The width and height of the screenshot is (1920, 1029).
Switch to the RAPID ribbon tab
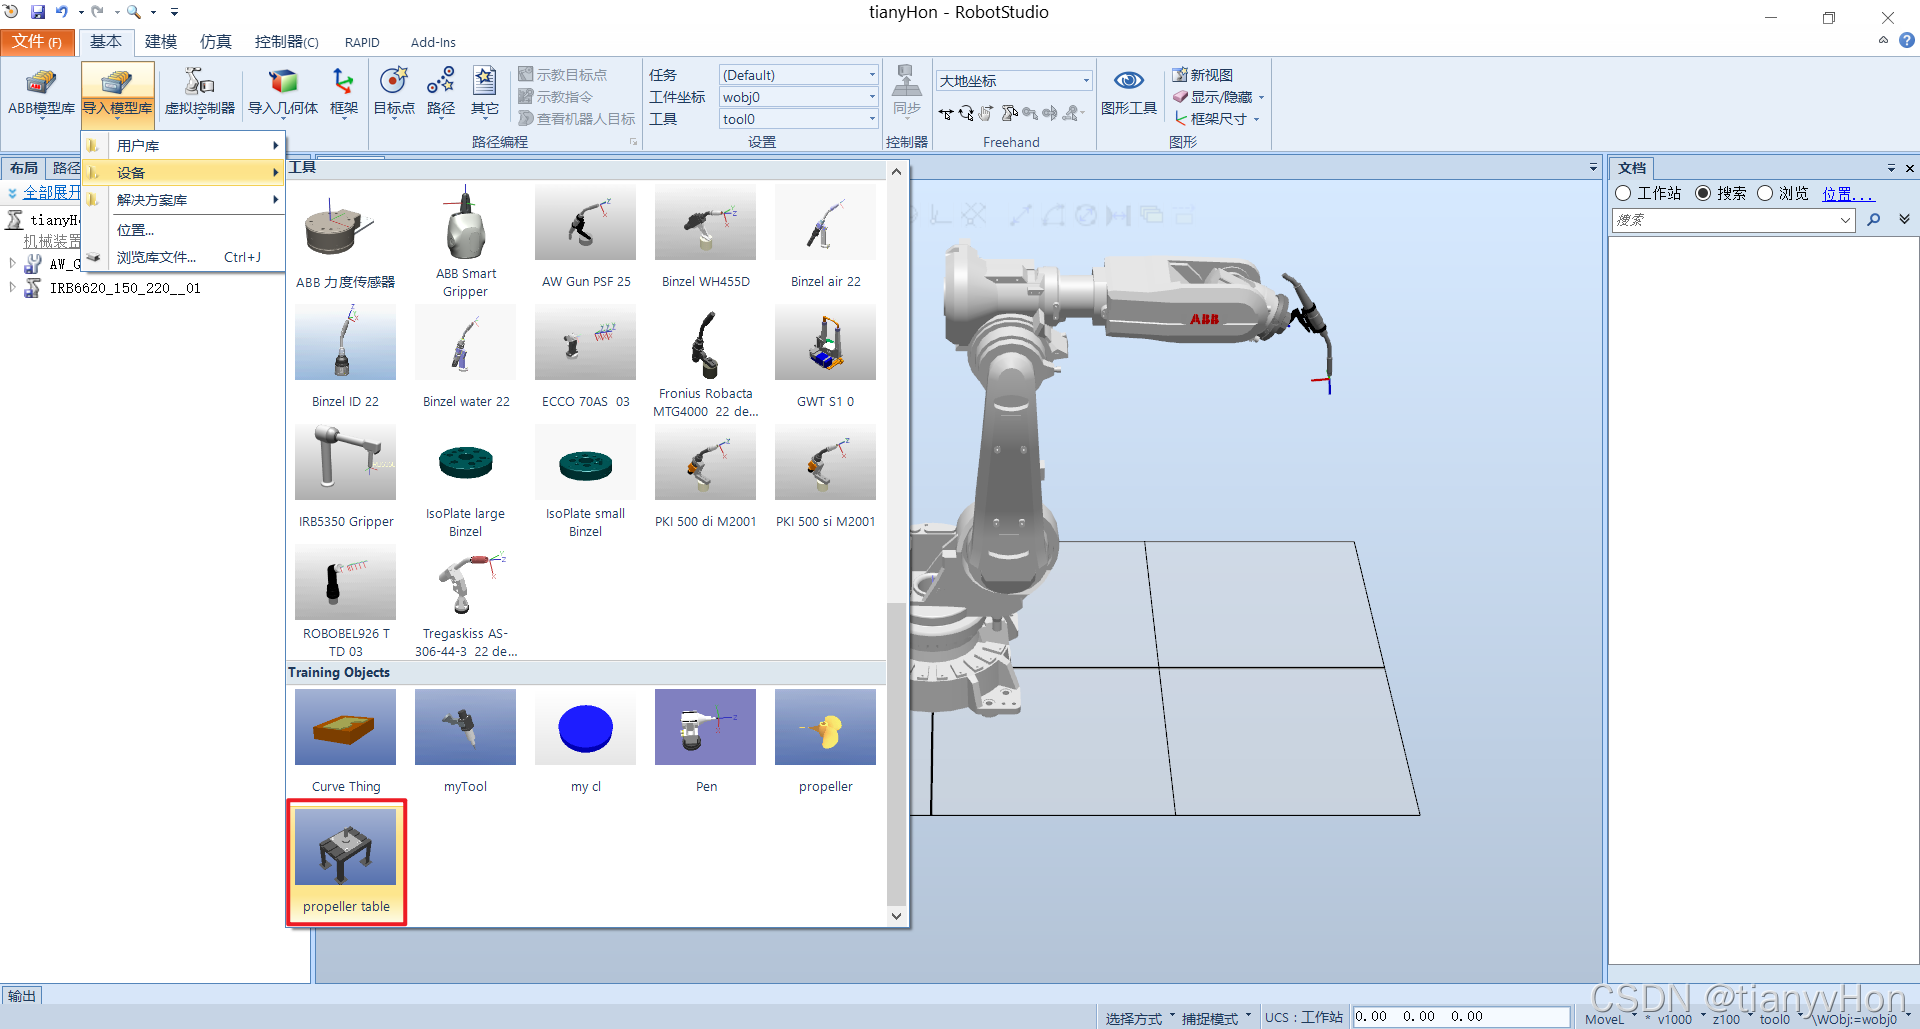(362, 42)
